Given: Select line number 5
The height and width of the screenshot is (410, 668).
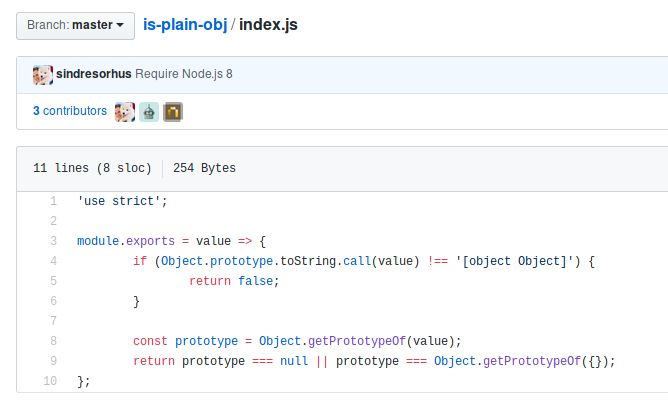Looking at the screenshot, I should (52, 282).
